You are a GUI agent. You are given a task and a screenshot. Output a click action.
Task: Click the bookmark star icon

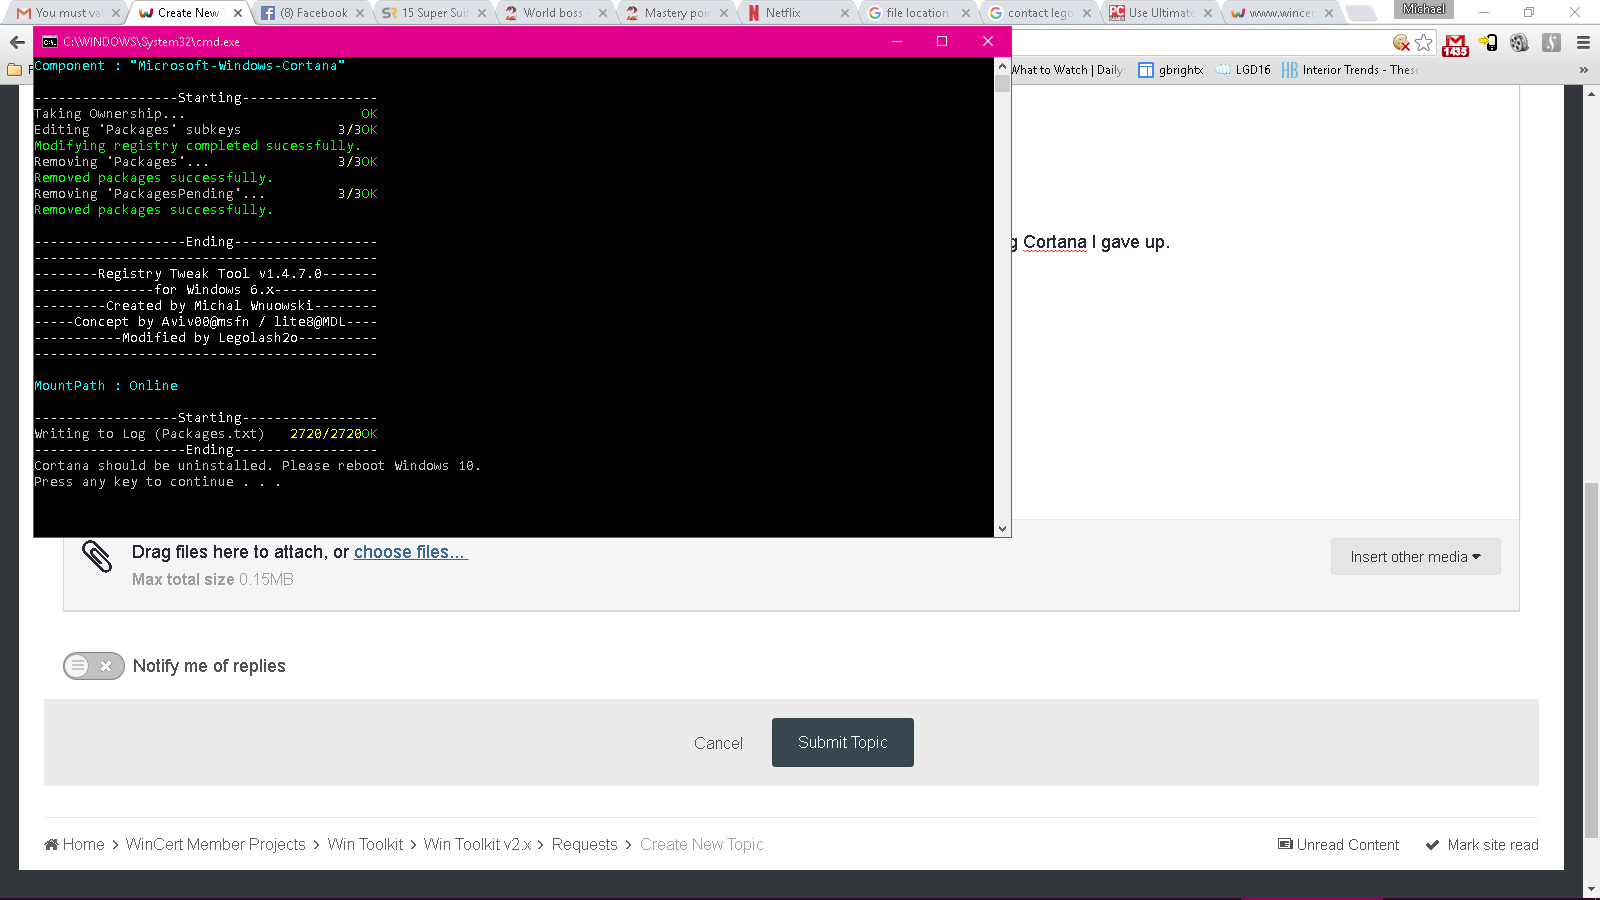pos(1424,42)
